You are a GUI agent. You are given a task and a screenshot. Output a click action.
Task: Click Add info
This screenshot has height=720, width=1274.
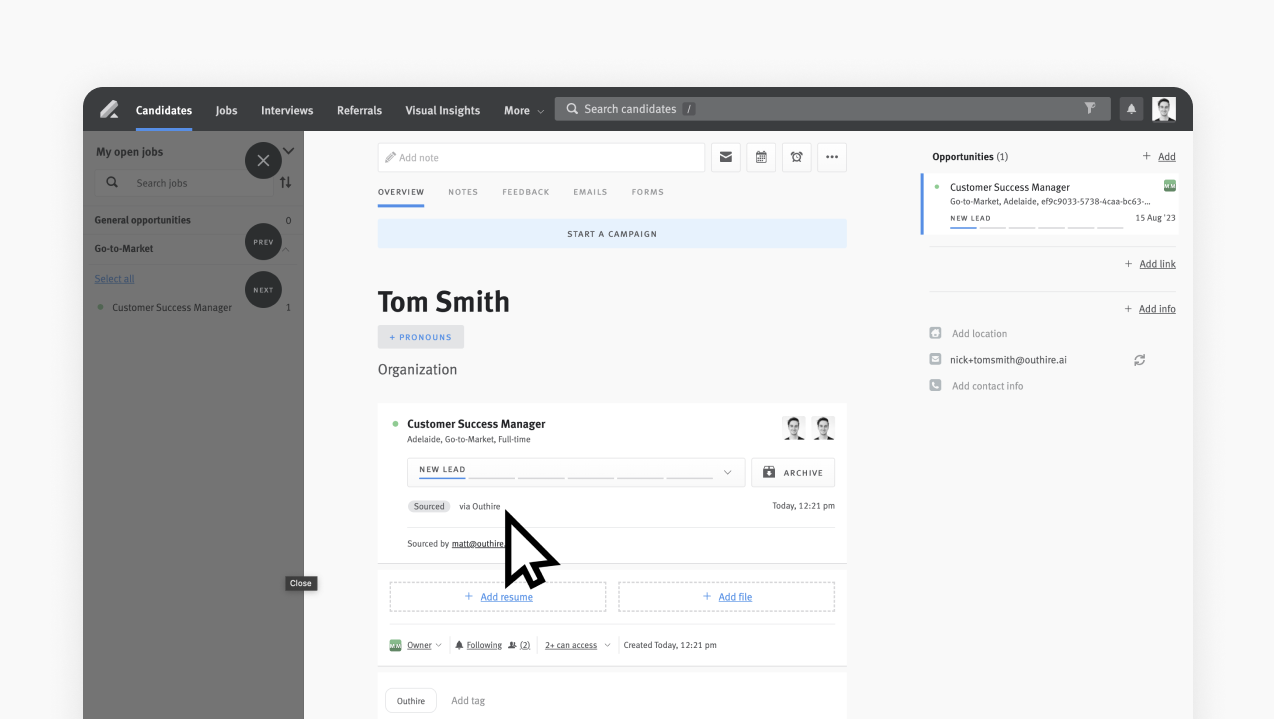tap(1151, 309)
